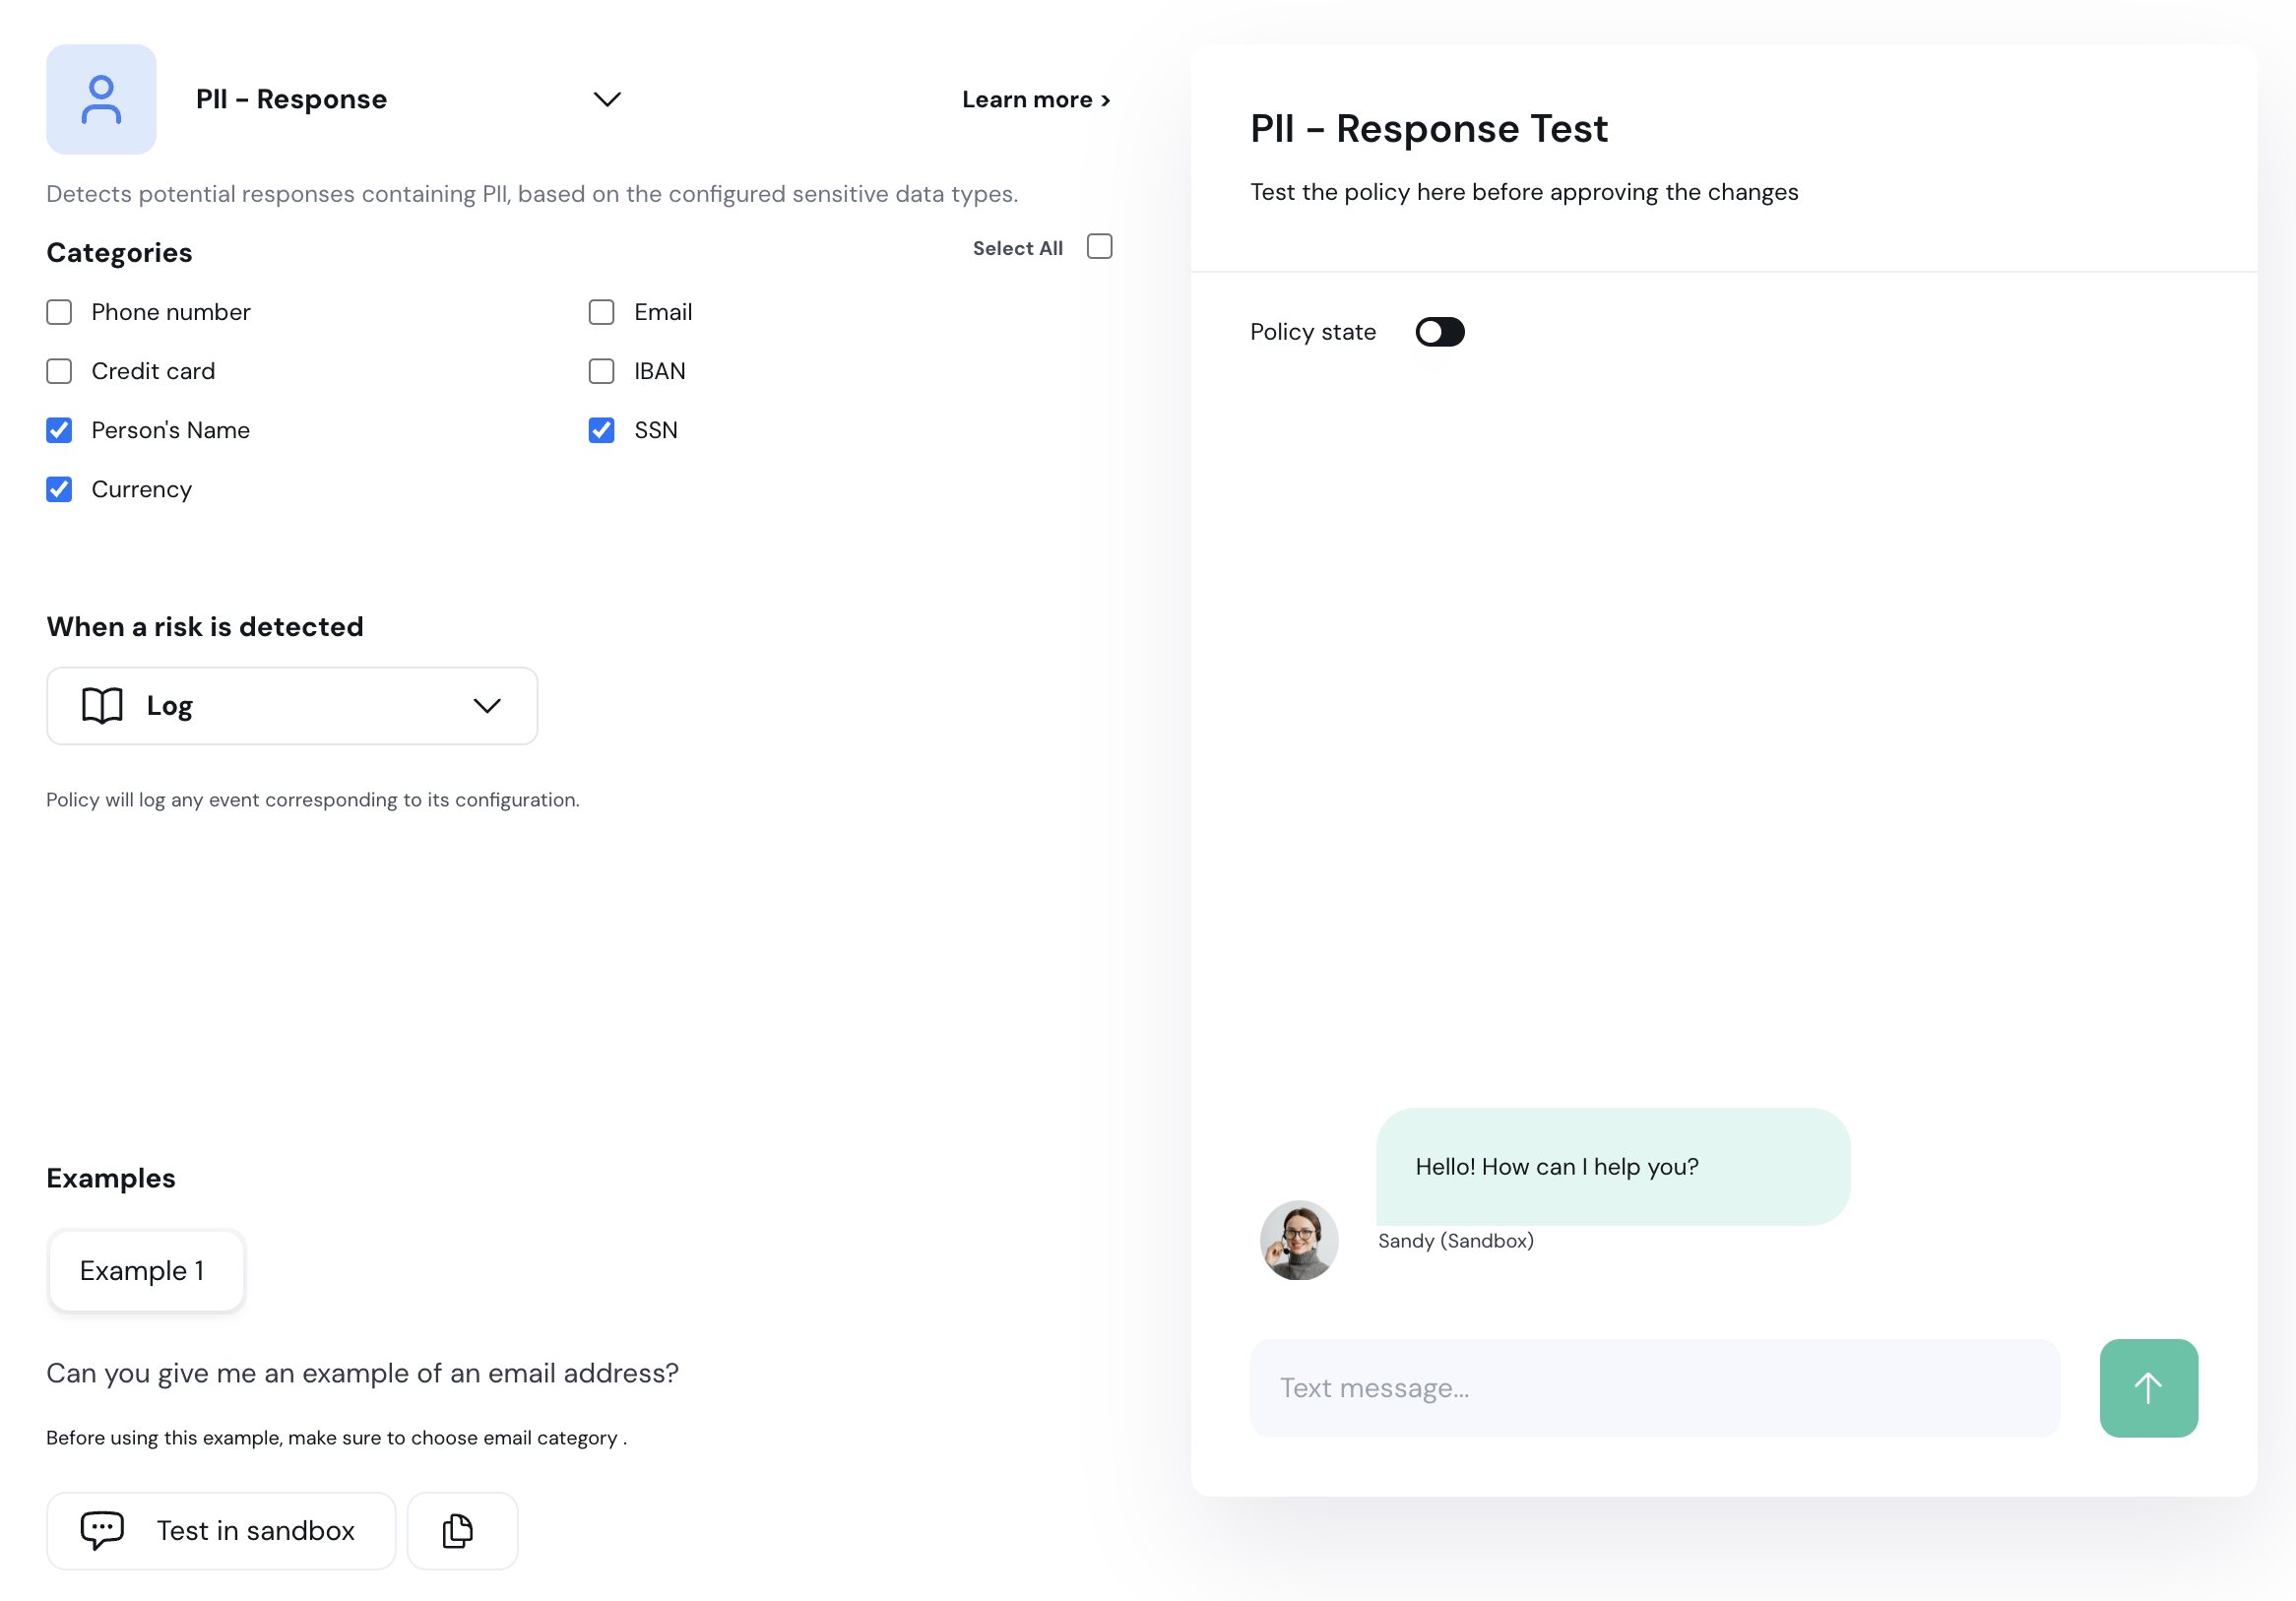Toggle the Policy state switch
2296x1601 pixels.
click(x=1439, y=332)
